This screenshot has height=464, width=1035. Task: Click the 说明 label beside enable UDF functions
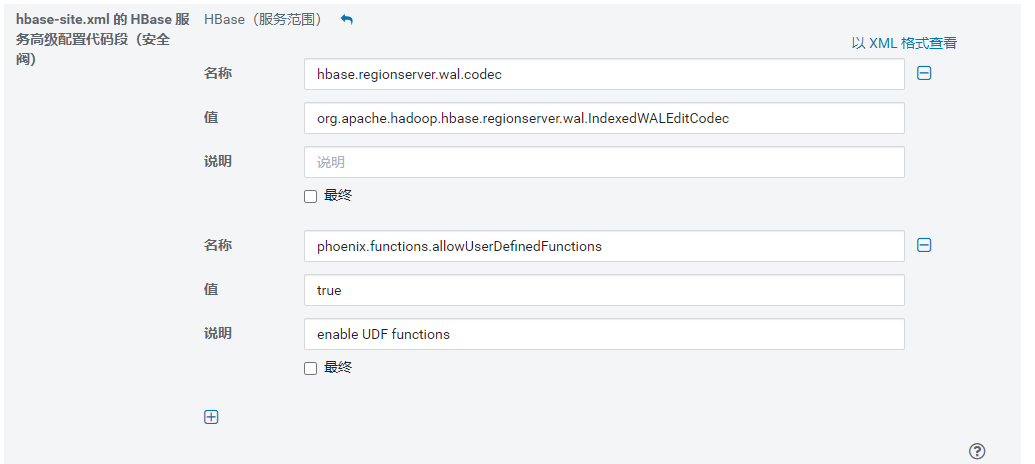(x=218, y=333)
